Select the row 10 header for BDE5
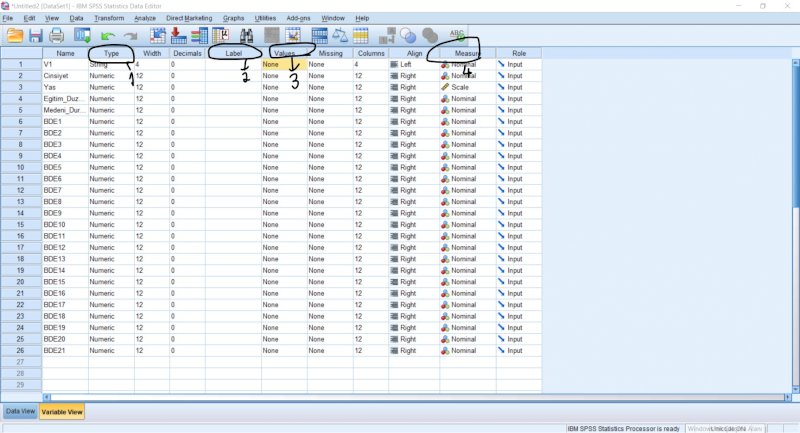The height and width of the screenshot is (433, 800). tap(19, 166)
